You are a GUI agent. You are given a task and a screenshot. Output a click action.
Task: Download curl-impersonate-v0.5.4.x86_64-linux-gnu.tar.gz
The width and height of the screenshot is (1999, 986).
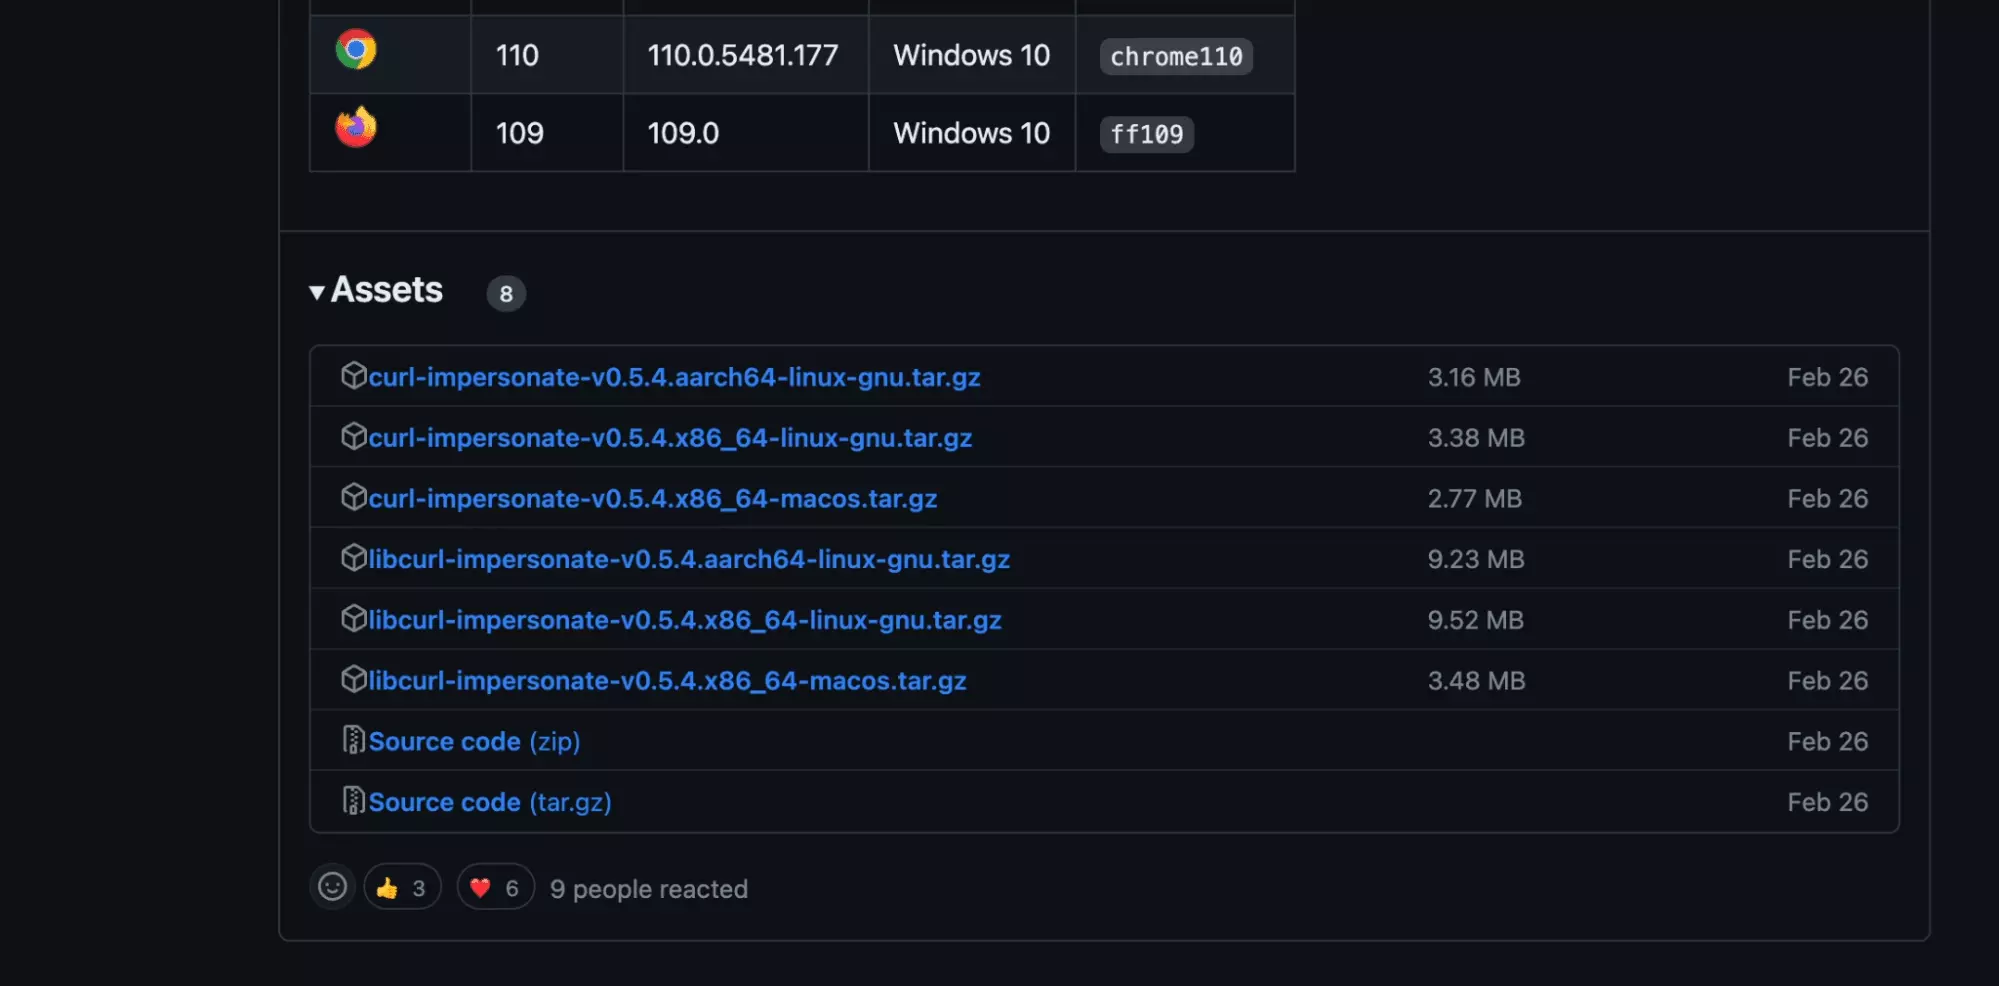tap(670, 438)
